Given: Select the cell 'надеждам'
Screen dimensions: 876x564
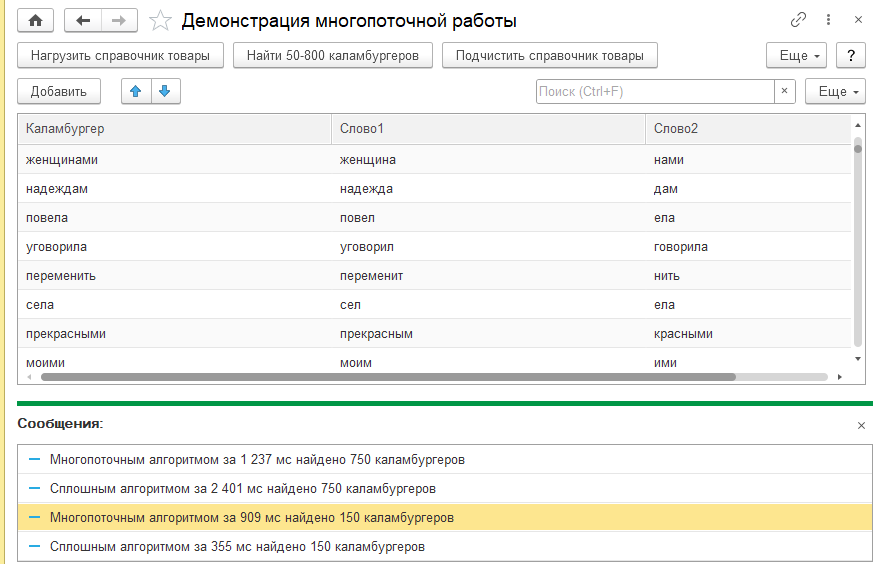Looking at the screenshot, I should 175,189.
